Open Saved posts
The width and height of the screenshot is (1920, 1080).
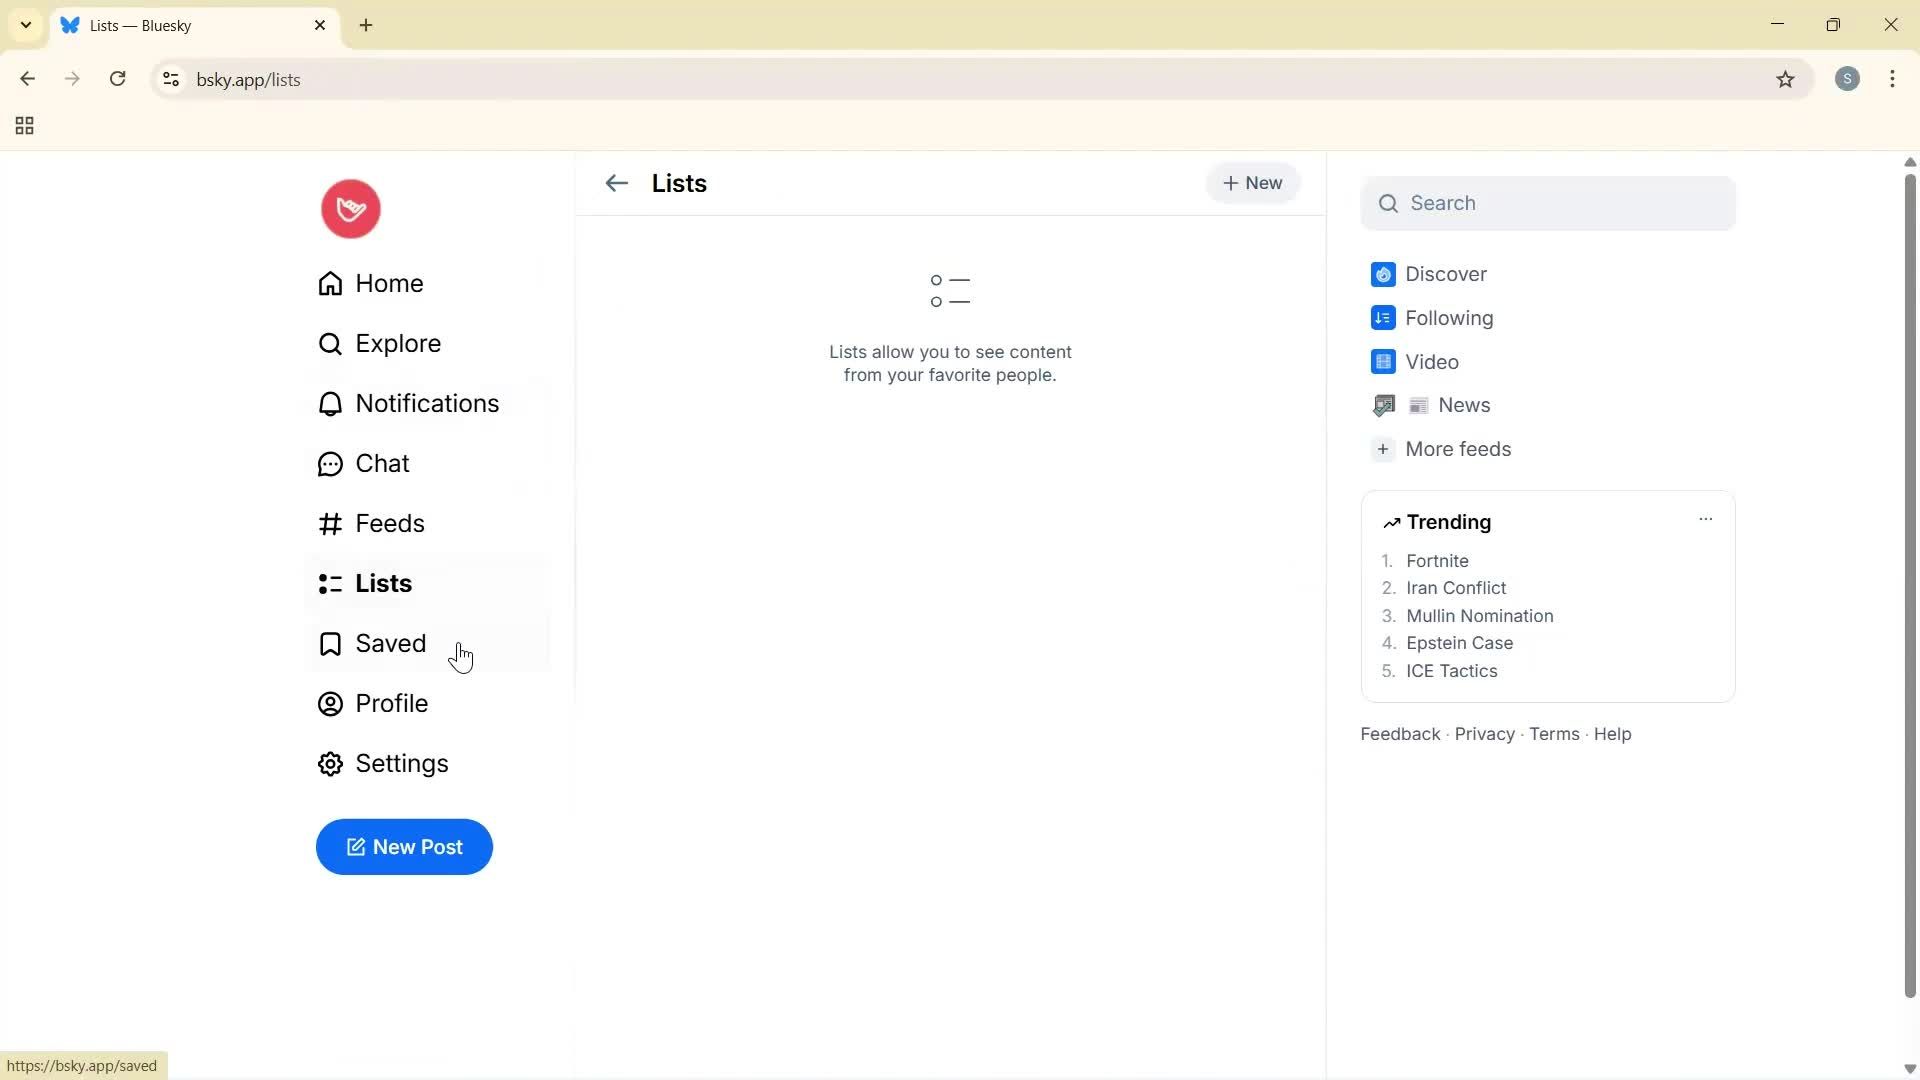pos(391,643)
